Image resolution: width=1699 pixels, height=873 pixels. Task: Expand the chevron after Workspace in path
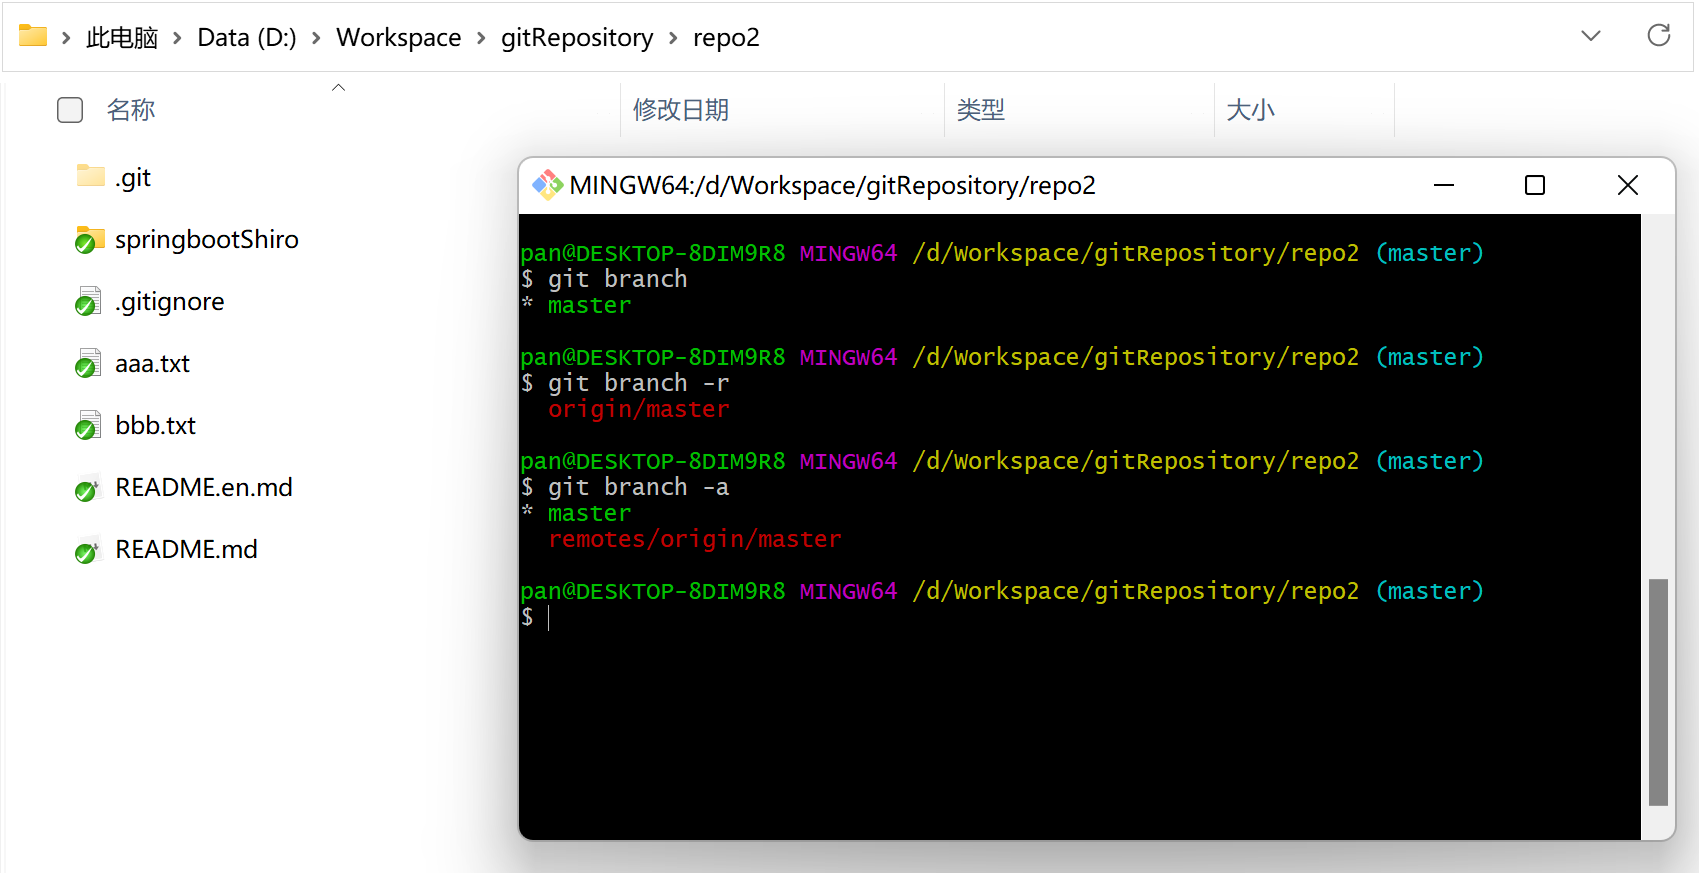[x=481, y=38]
